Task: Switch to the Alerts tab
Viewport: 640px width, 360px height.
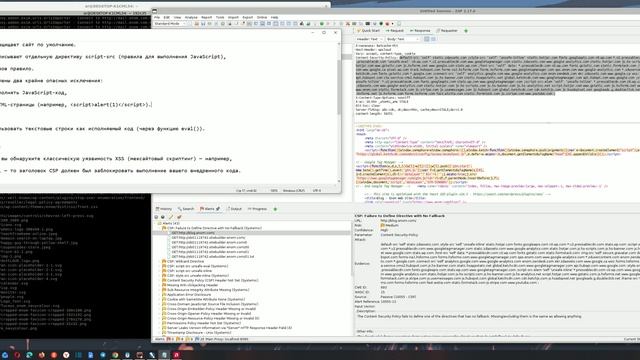Action: click(210, 209)
